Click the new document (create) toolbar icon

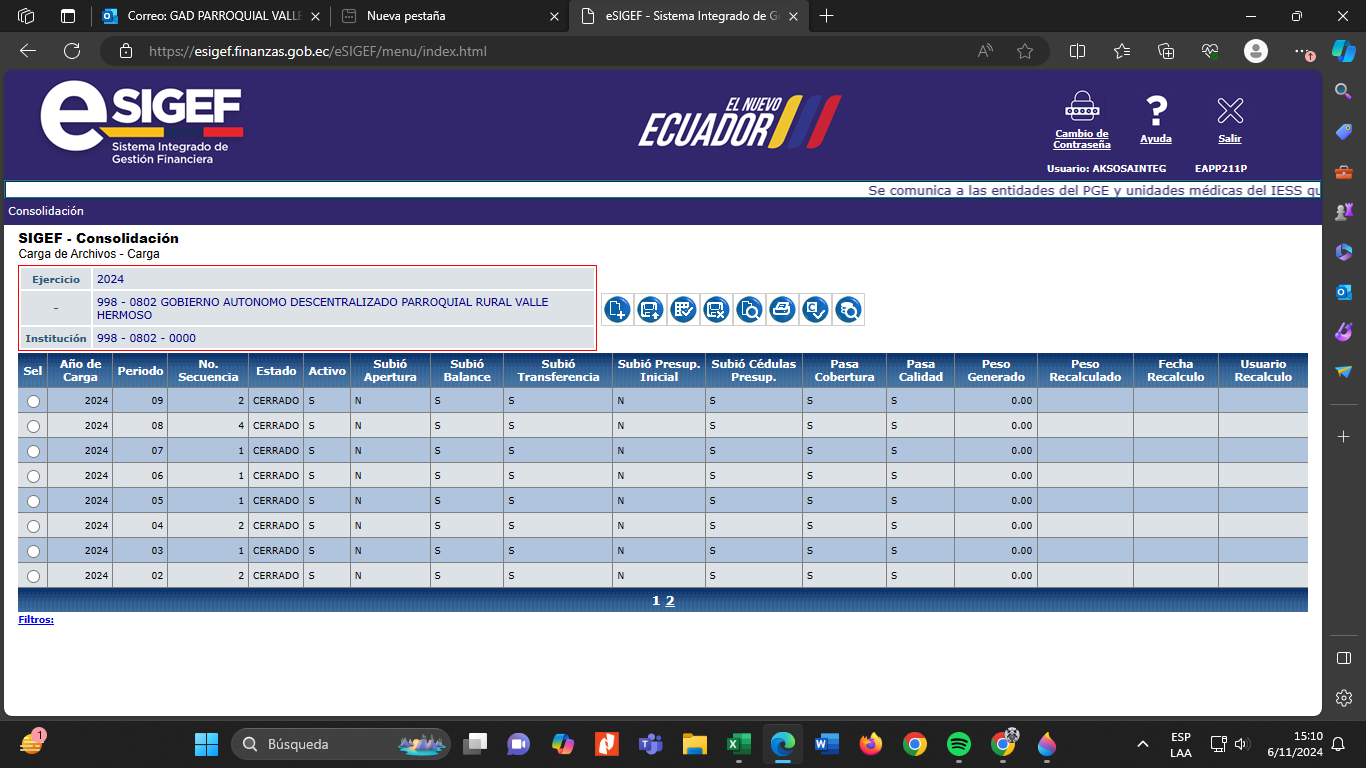(x=617, y=310)
